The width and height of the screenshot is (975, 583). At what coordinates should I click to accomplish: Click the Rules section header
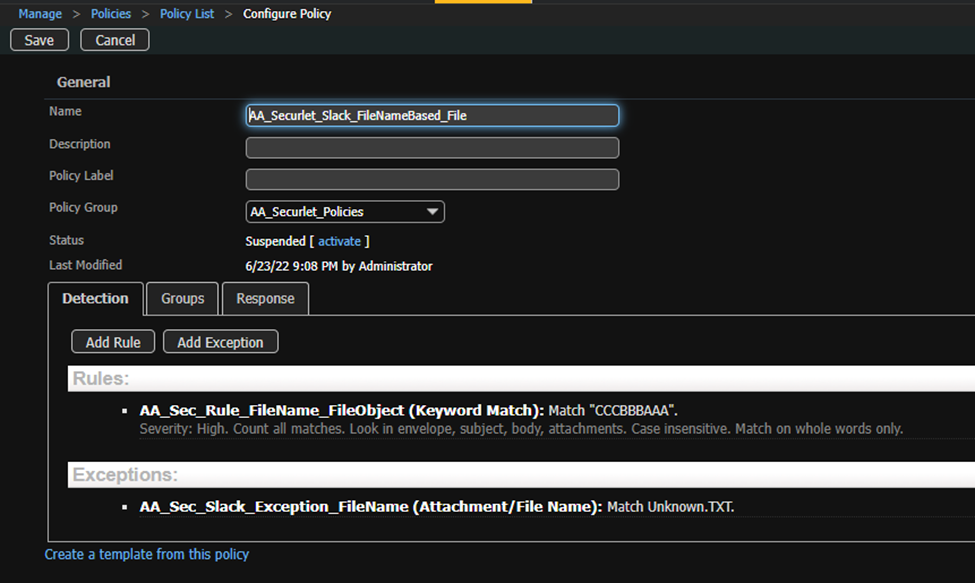tap(100, 379)
